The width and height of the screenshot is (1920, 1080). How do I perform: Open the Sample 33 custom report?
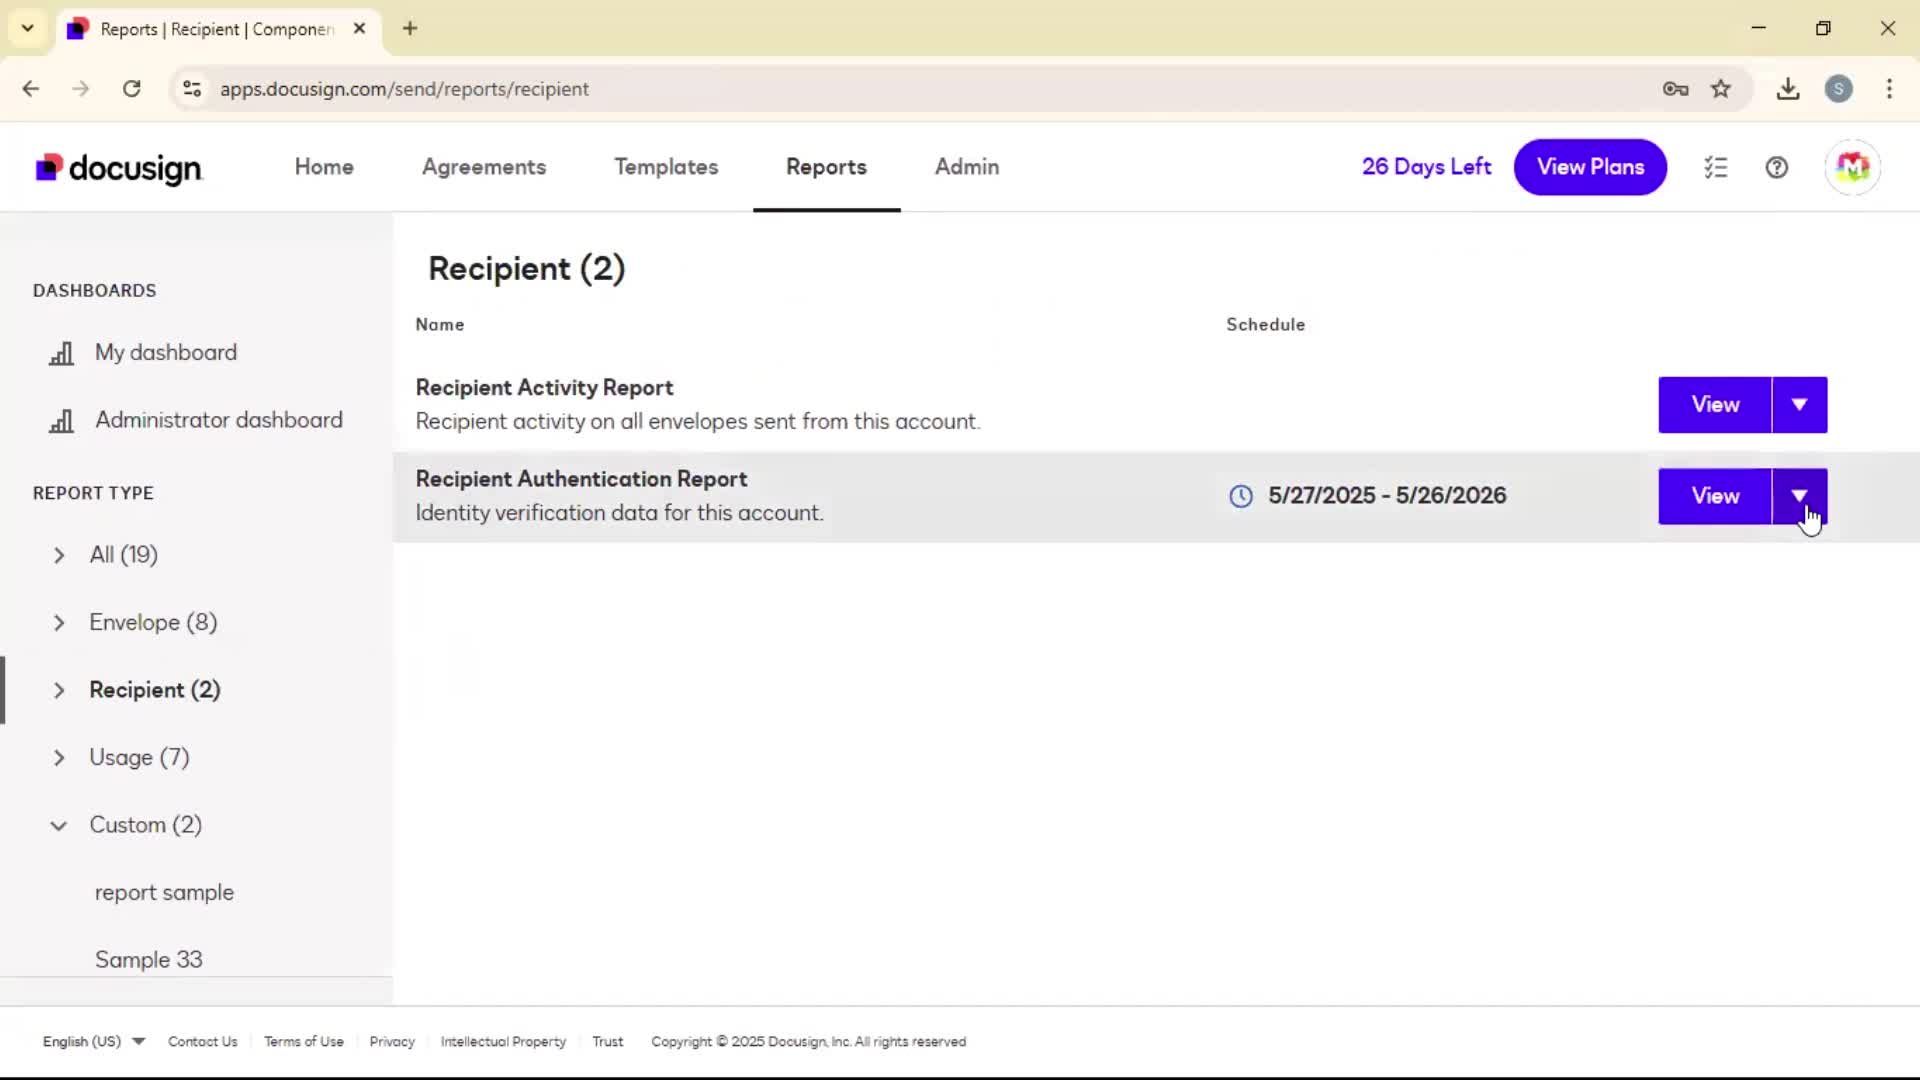(x=148, y=960)
